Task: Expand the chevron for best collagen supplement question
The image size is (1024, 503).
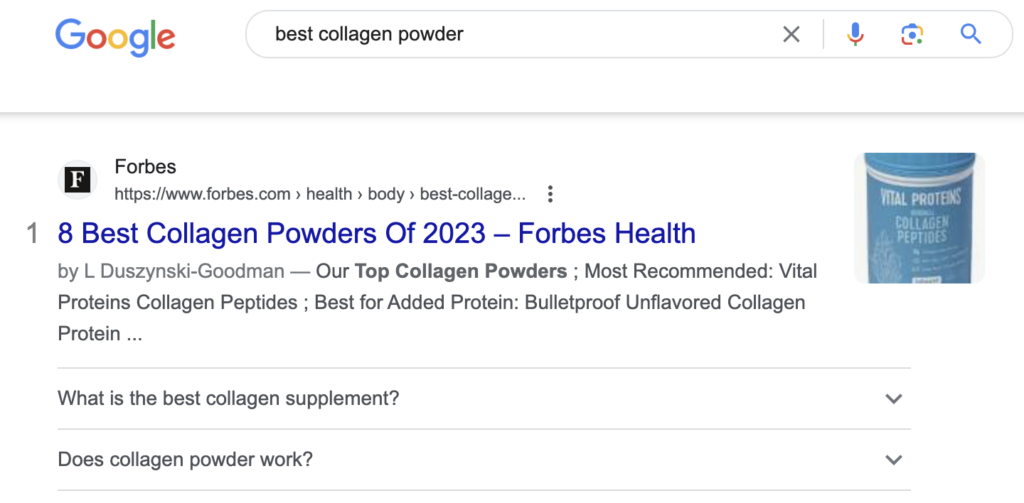Action: tap(893, 399)
